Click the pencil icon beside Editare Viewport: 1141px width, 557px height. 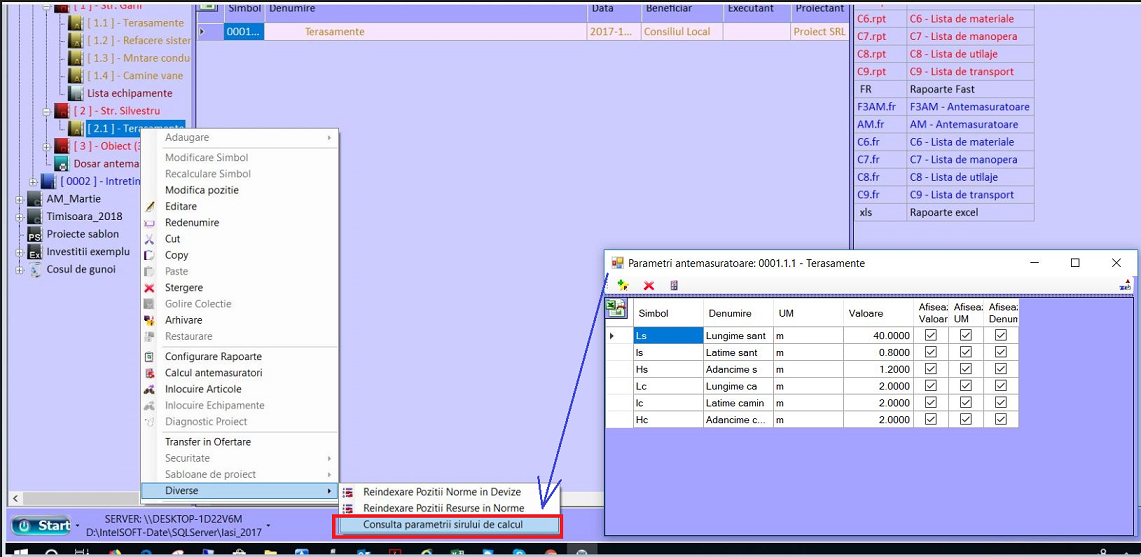[x=150, y=207]
